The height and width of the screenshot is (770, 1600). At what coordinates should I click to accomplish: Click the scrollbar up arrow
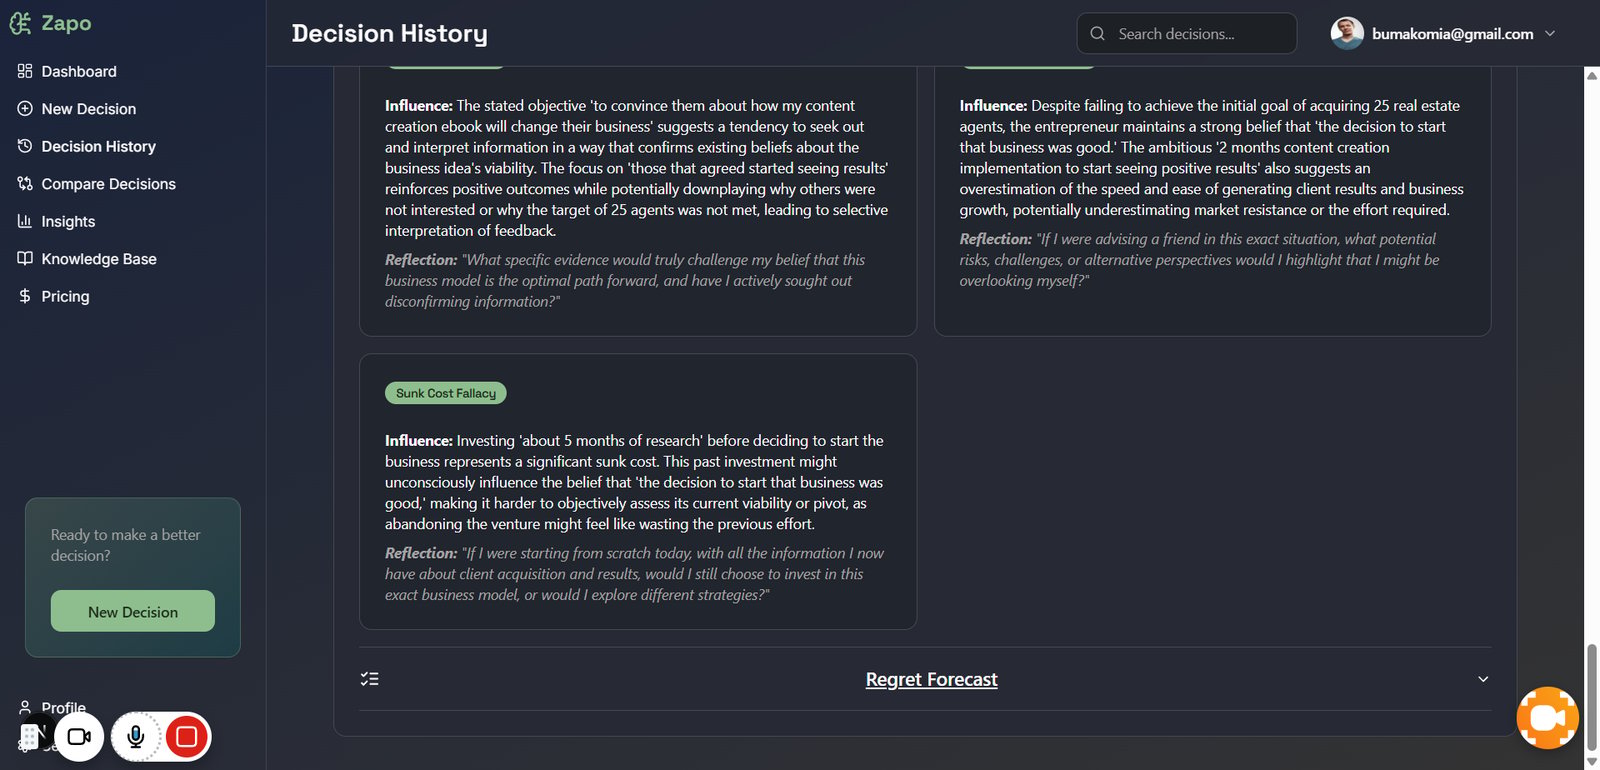coord(1592,75)
